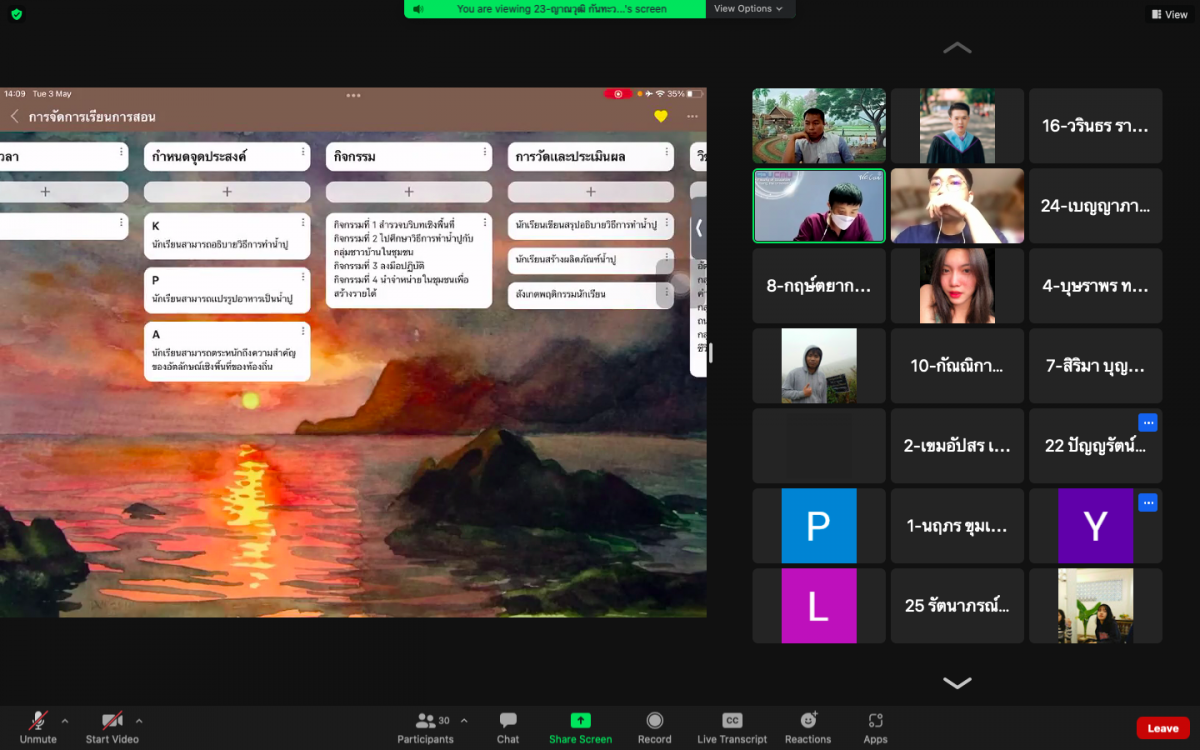Open options of นักเรียนเขียนสรุปอธิบายวิธีการทำน้ำปู card

pyautogui.click(x=667, y=222)
